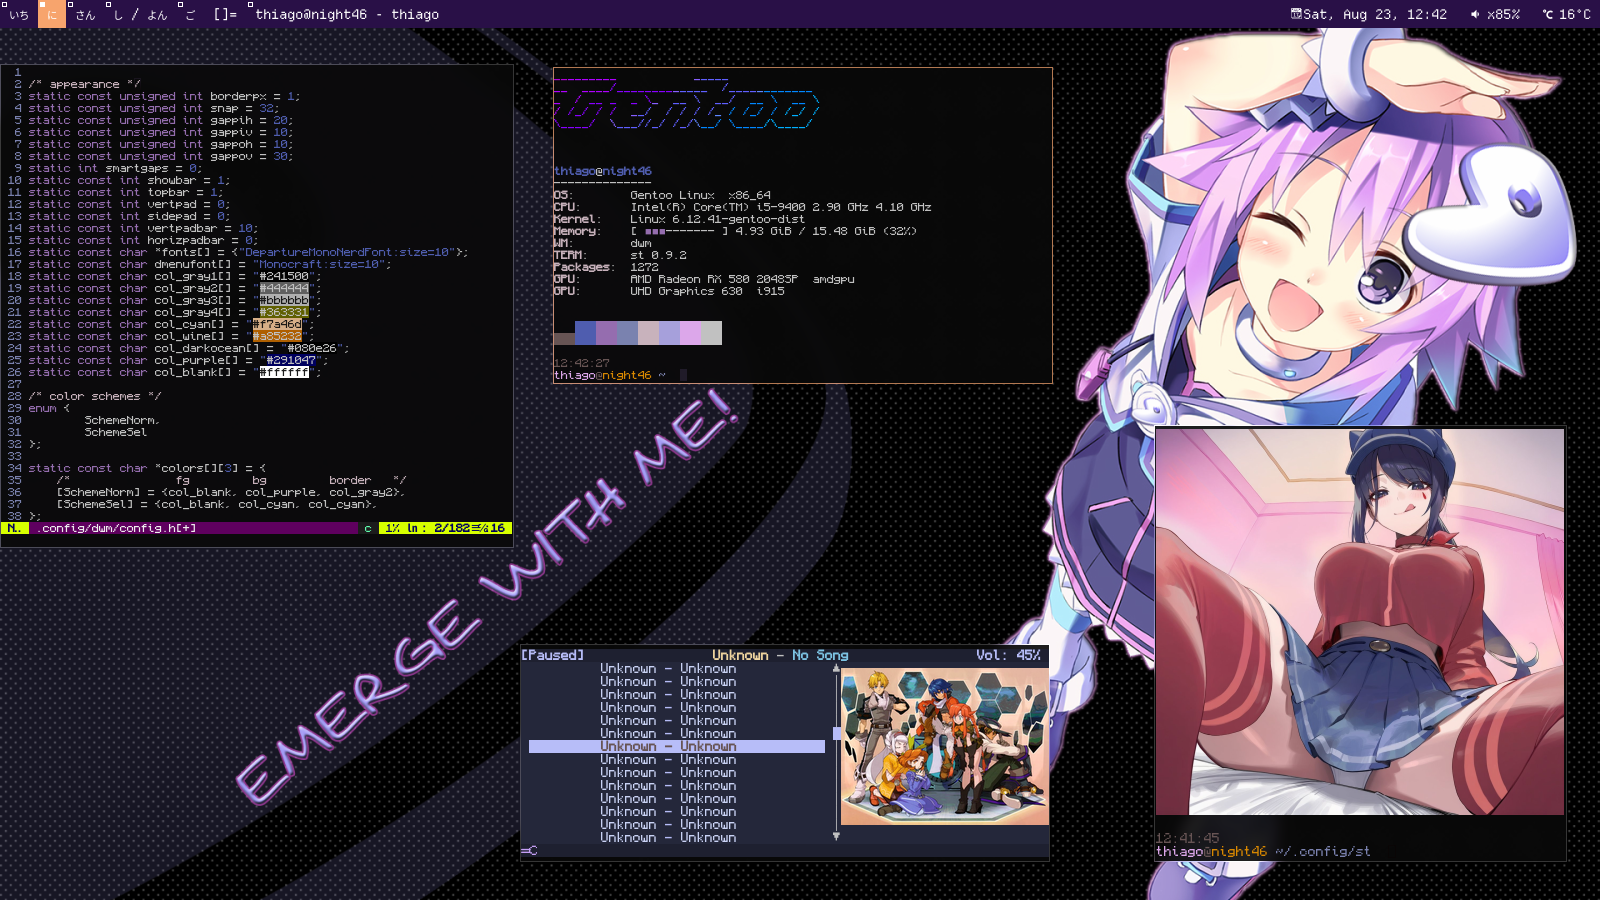Click the #363331 color value in the editor
Viewport: 1600px width, 900px height.
click(x=284, y=312)
